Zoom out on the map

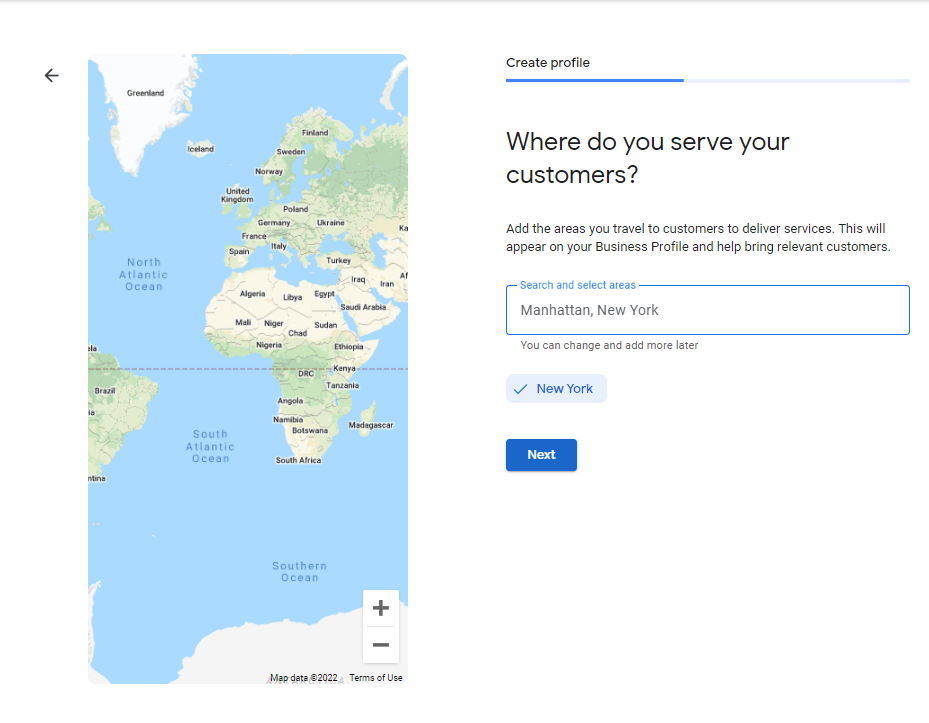point(380,645)
